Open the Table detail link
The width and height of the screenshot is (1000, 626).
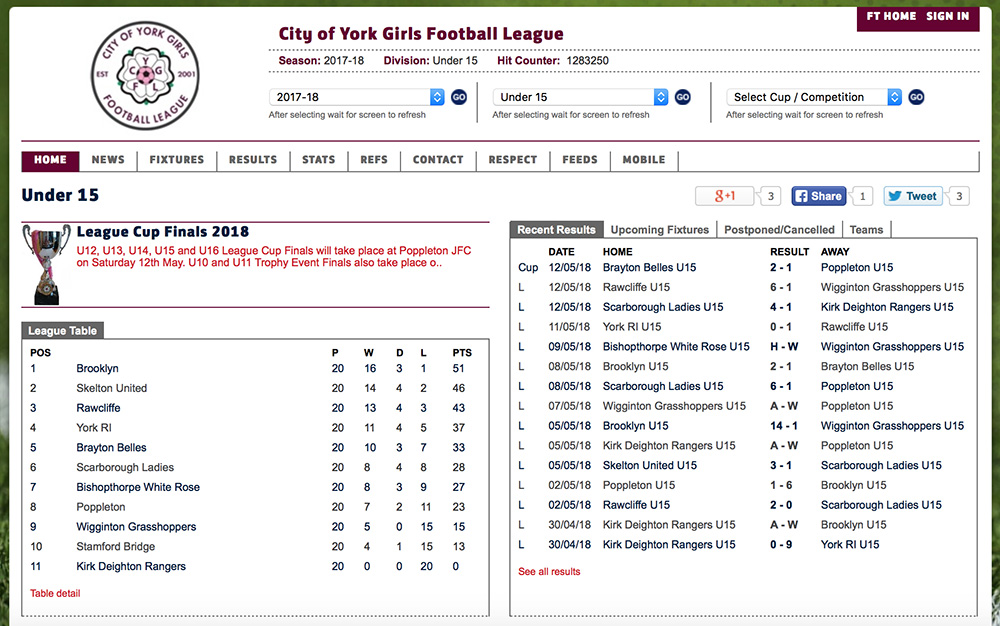(55, 593)
